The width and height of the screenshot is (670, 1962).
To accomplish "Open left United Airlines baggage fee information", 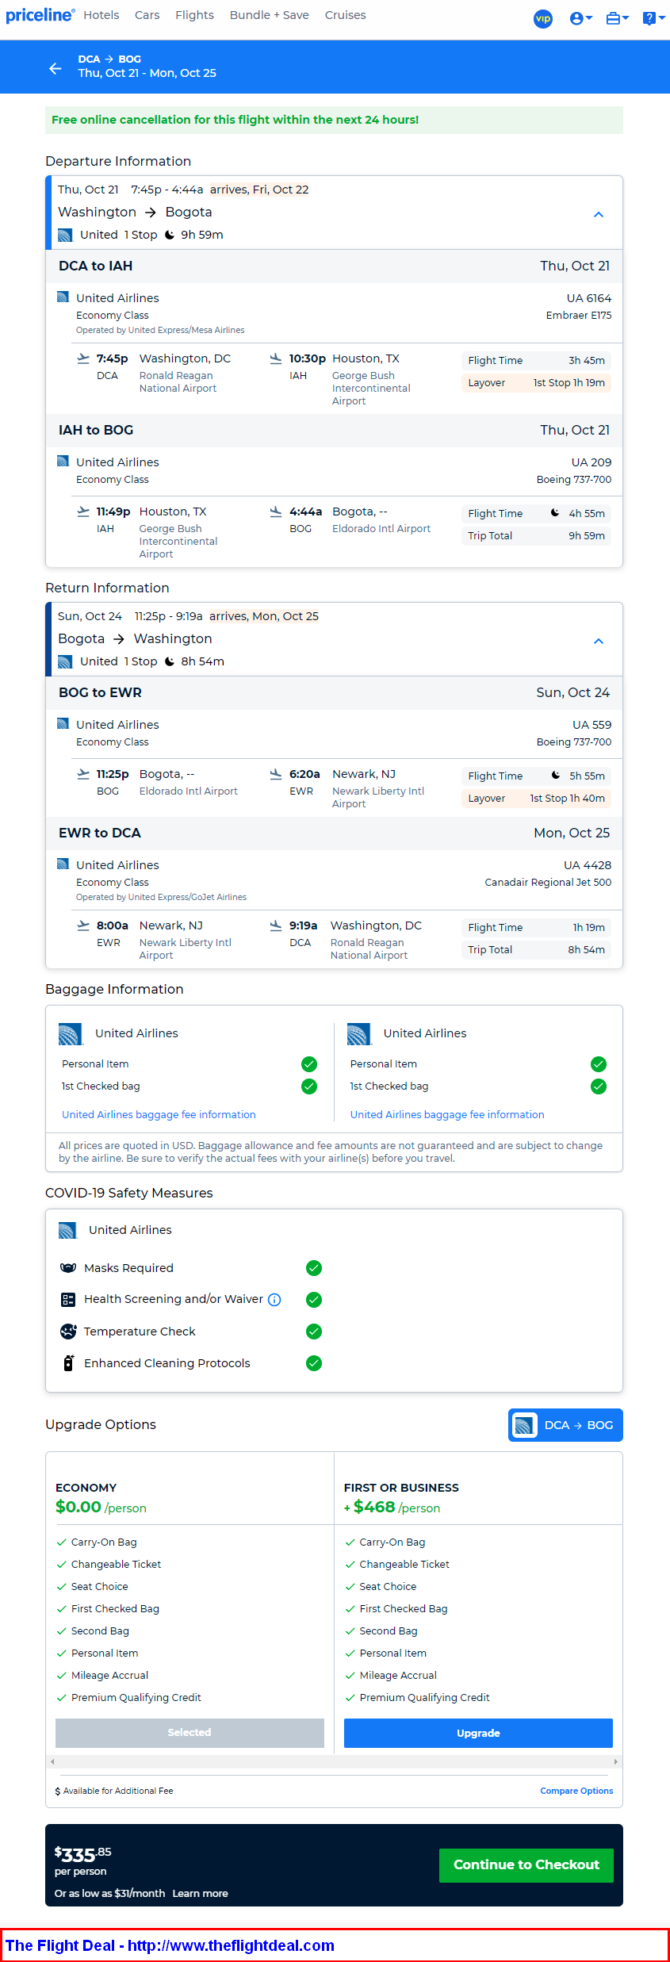I will [159, 1115].
